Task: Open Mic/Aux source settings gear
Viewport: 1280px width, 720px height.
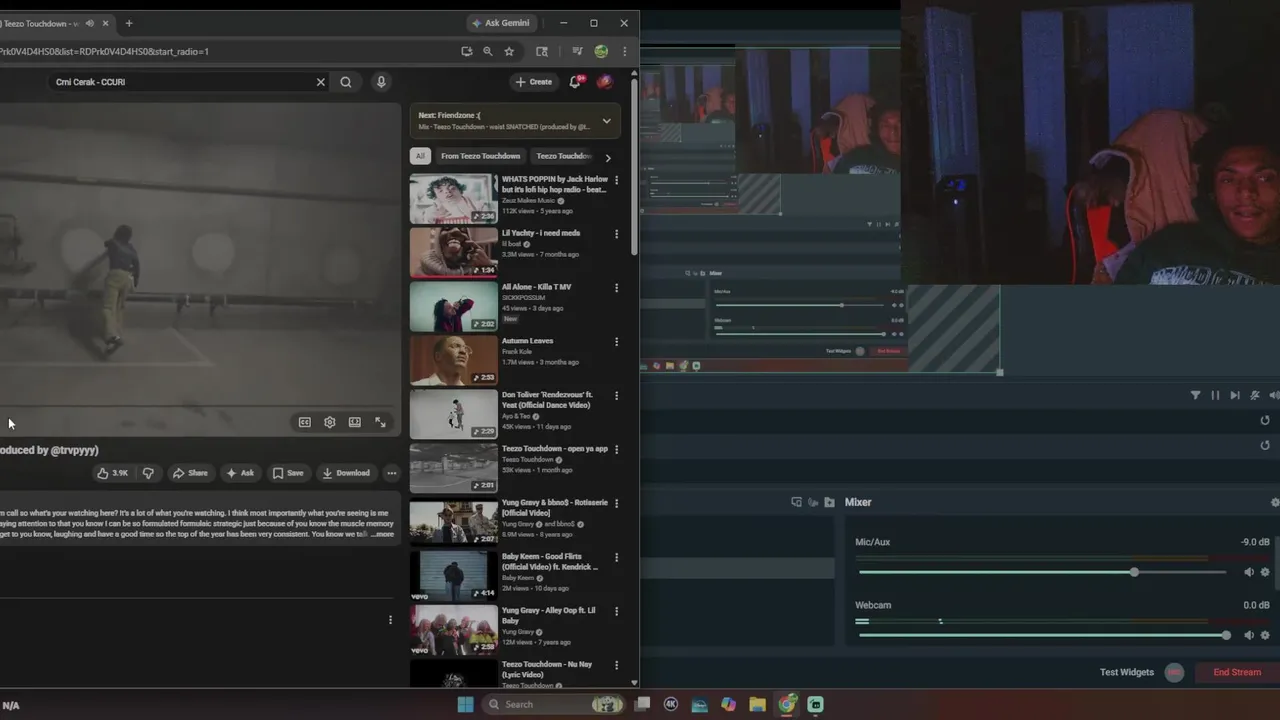Action: click(x=1265, y=572)
